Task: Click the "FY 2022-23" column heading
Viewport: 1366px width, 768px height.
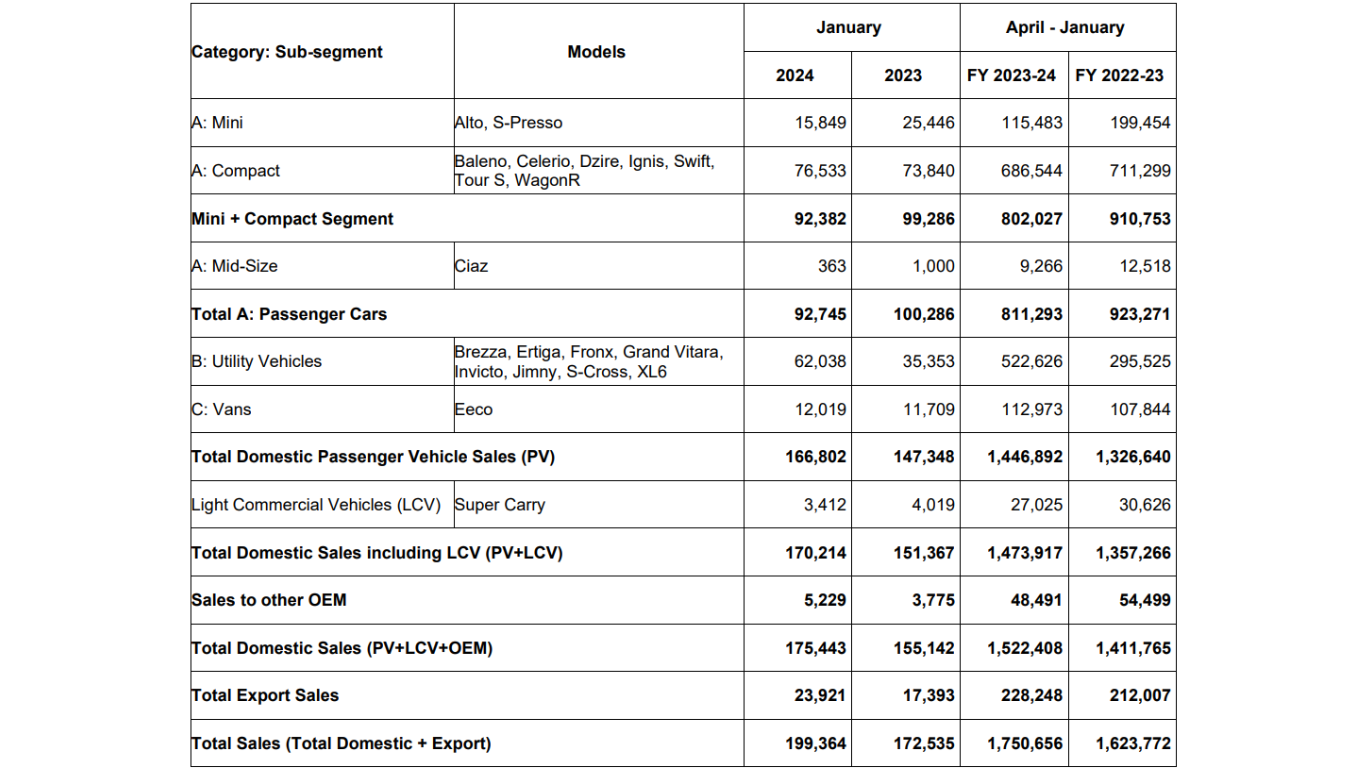Action: coord(1120,75)
